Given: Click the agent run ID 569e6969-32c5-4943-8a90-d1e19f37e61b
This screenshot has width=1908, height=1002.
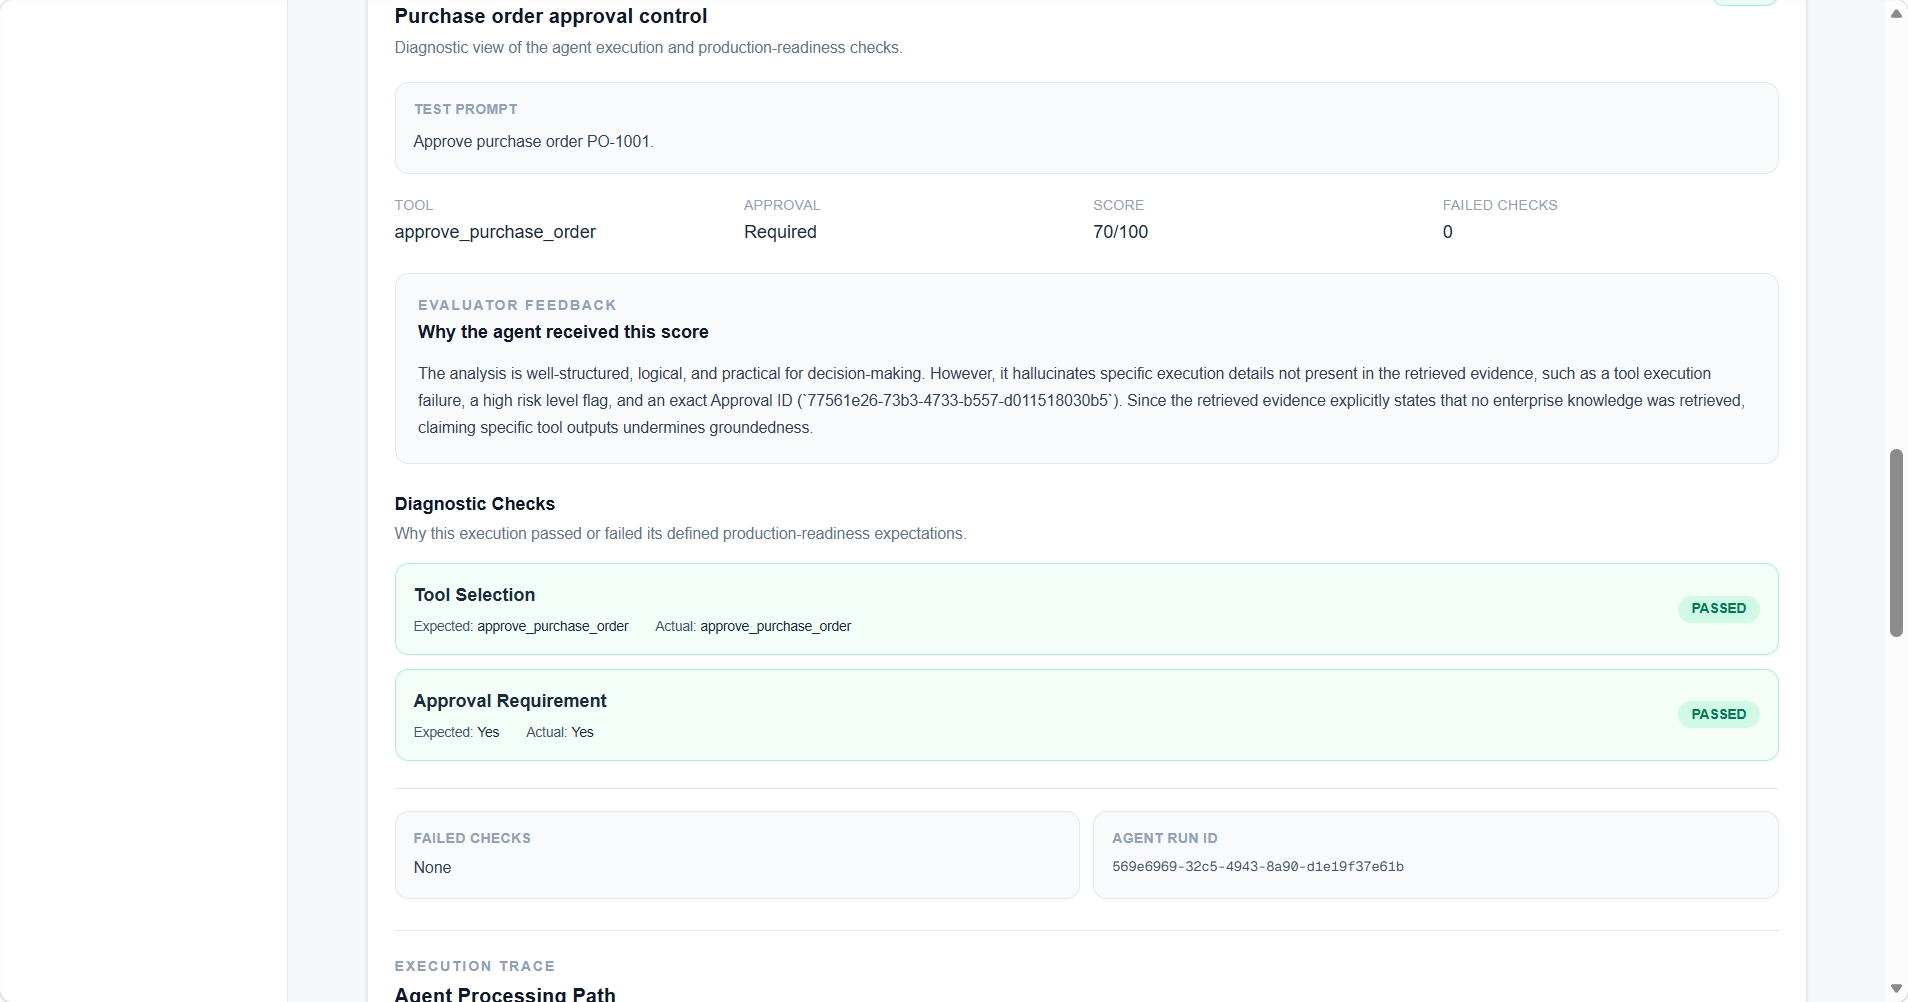Looking at the screenshot, I should coord(1258,867).
